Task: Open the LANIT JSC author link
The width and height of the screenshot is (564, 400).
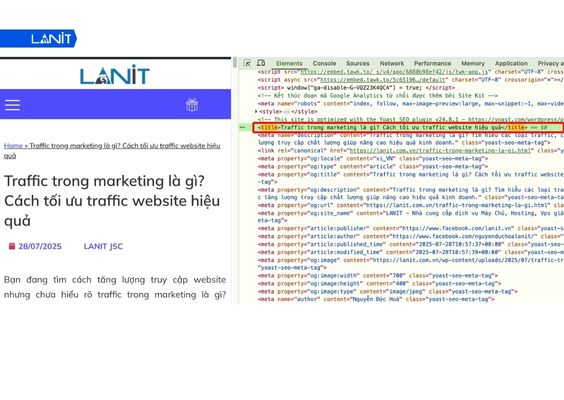Action: [103, 246]
